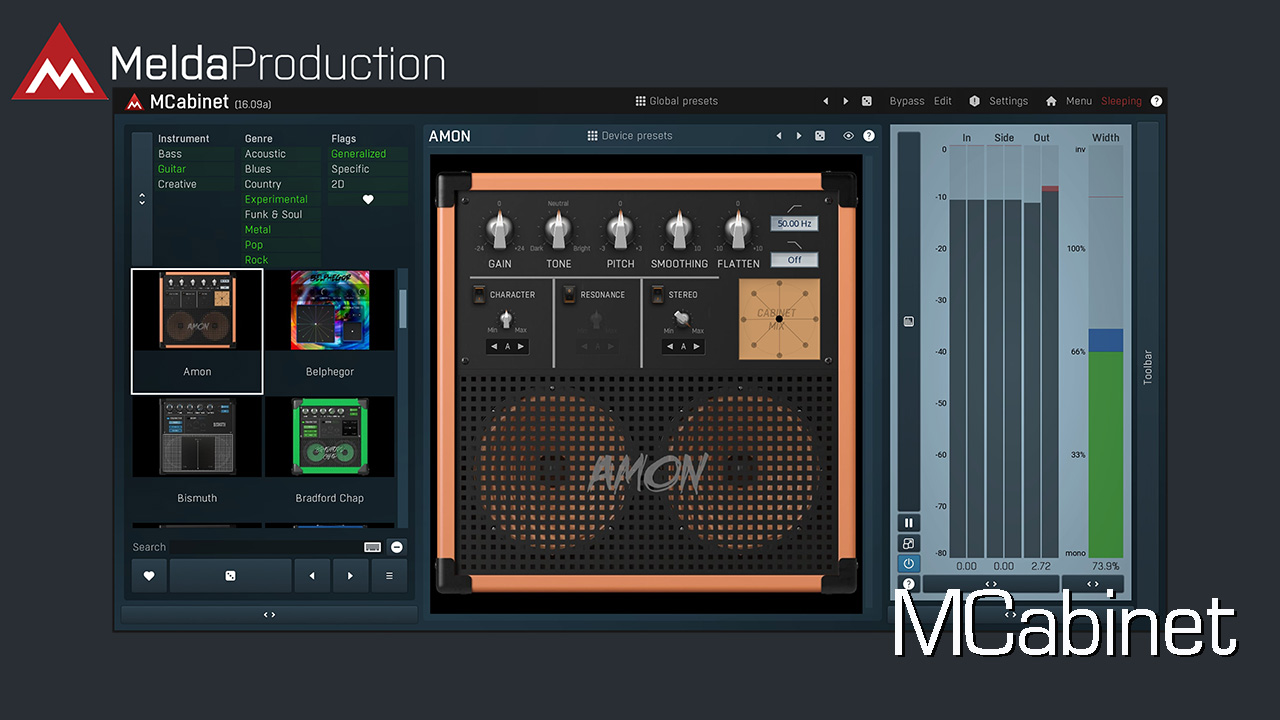This screenshot has width=1280, height=720.
Task: Expand the Toolbar side panel
Action: coord(1147,368)
